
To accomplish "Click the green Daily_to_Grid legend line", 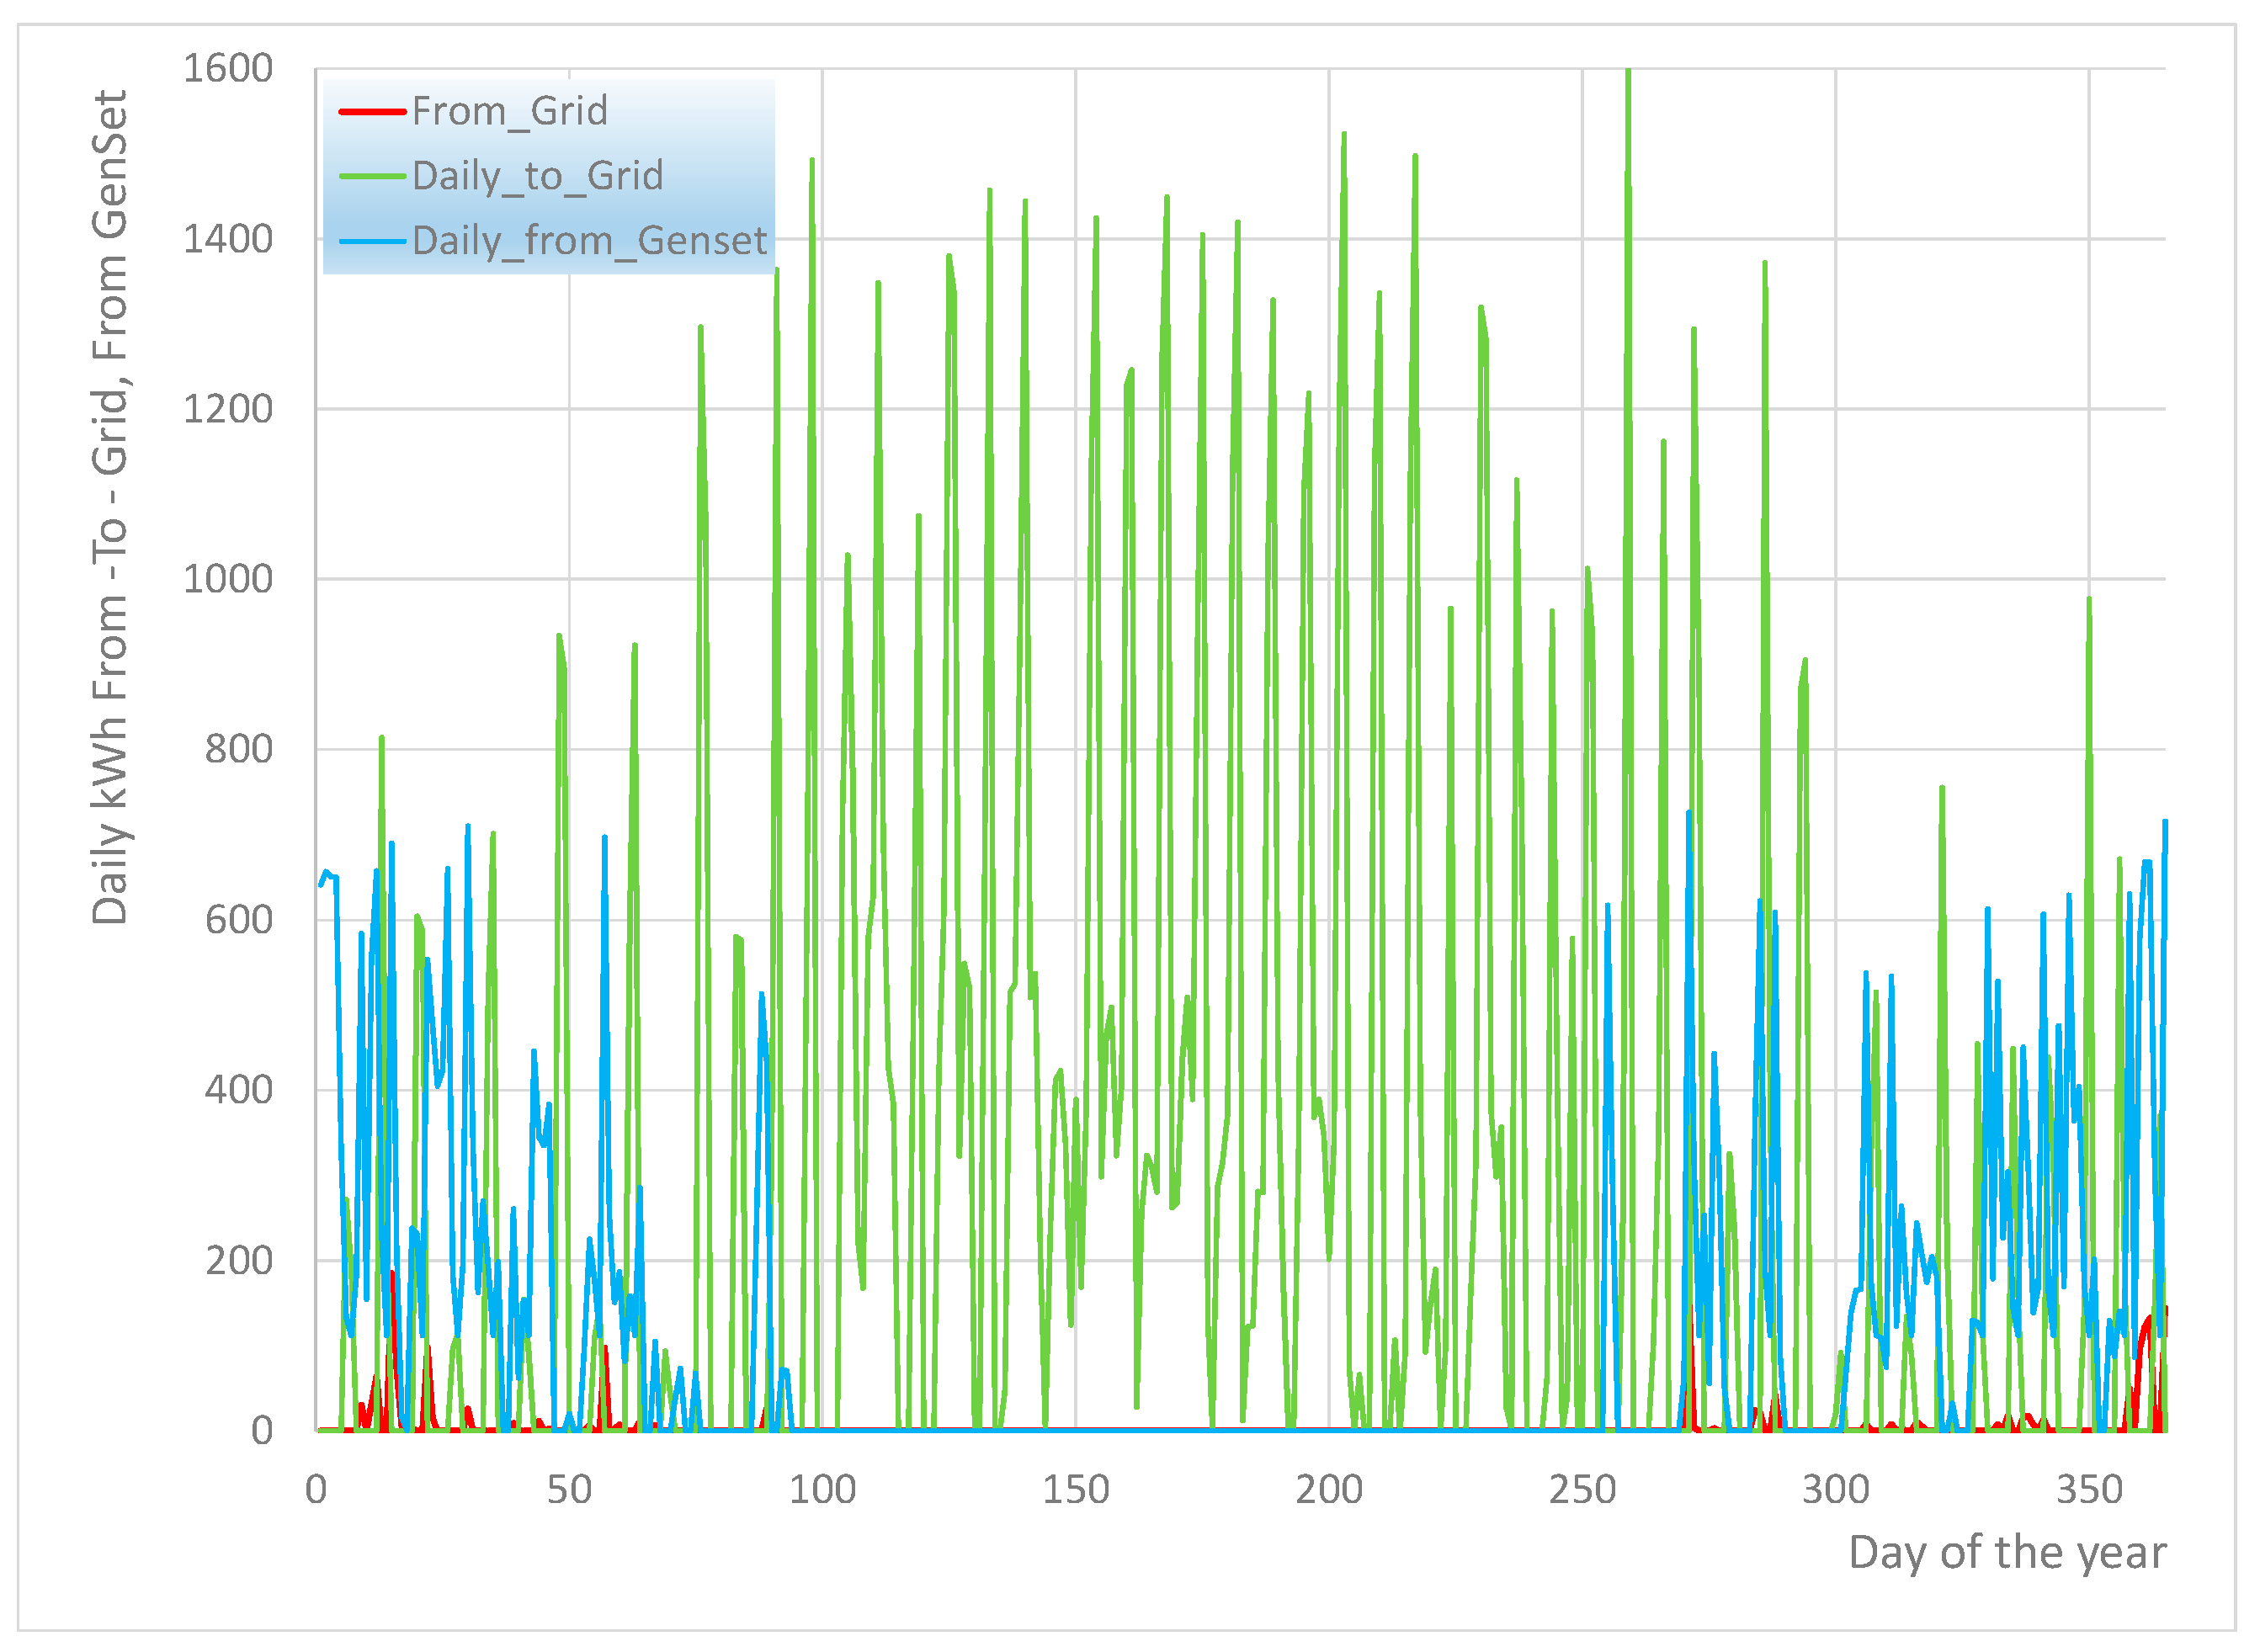I will click(372, 176).
